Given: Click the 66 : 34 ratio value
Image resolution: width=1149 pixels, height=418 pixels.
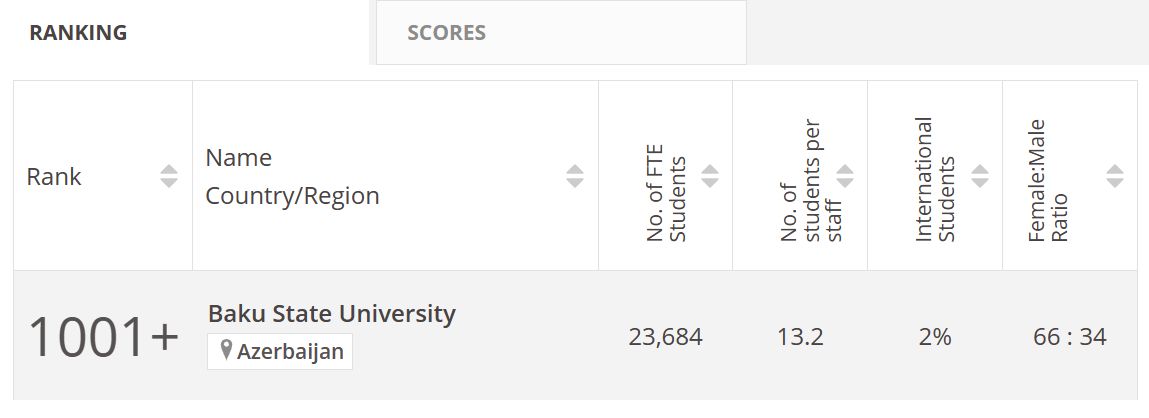Looking at the screenshot, I should coord(1070,337).
